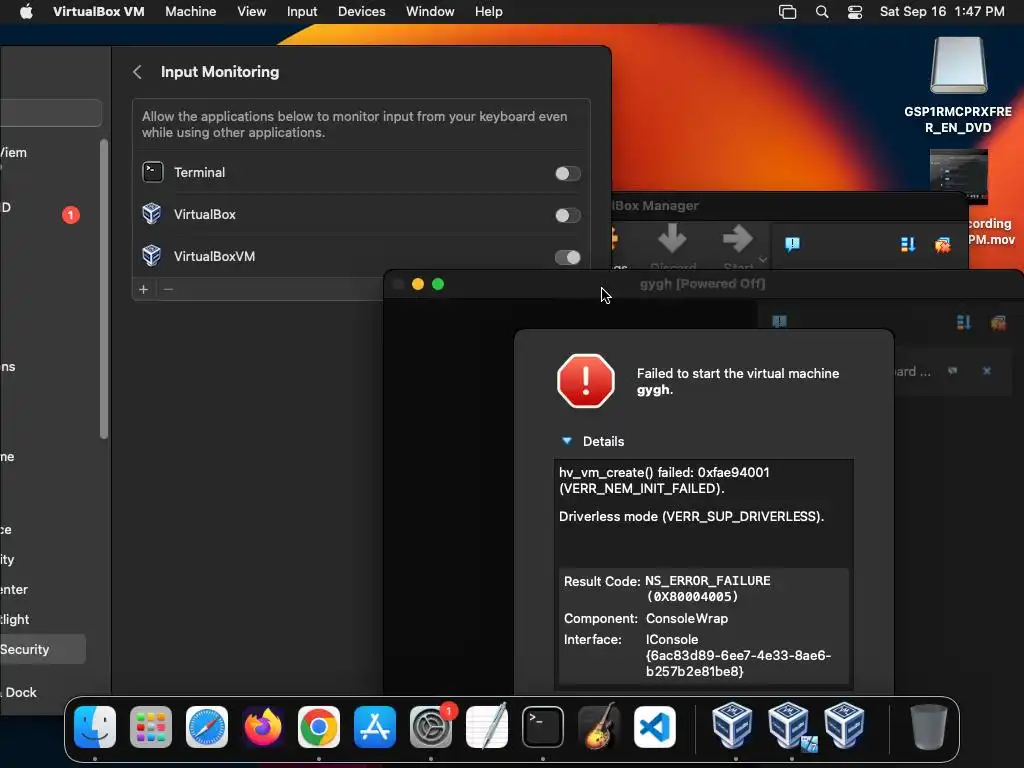Open the screen recording .mov thumbnail on desktop
The height and width of the screenshot is (768, 1024).
point(959,176)
